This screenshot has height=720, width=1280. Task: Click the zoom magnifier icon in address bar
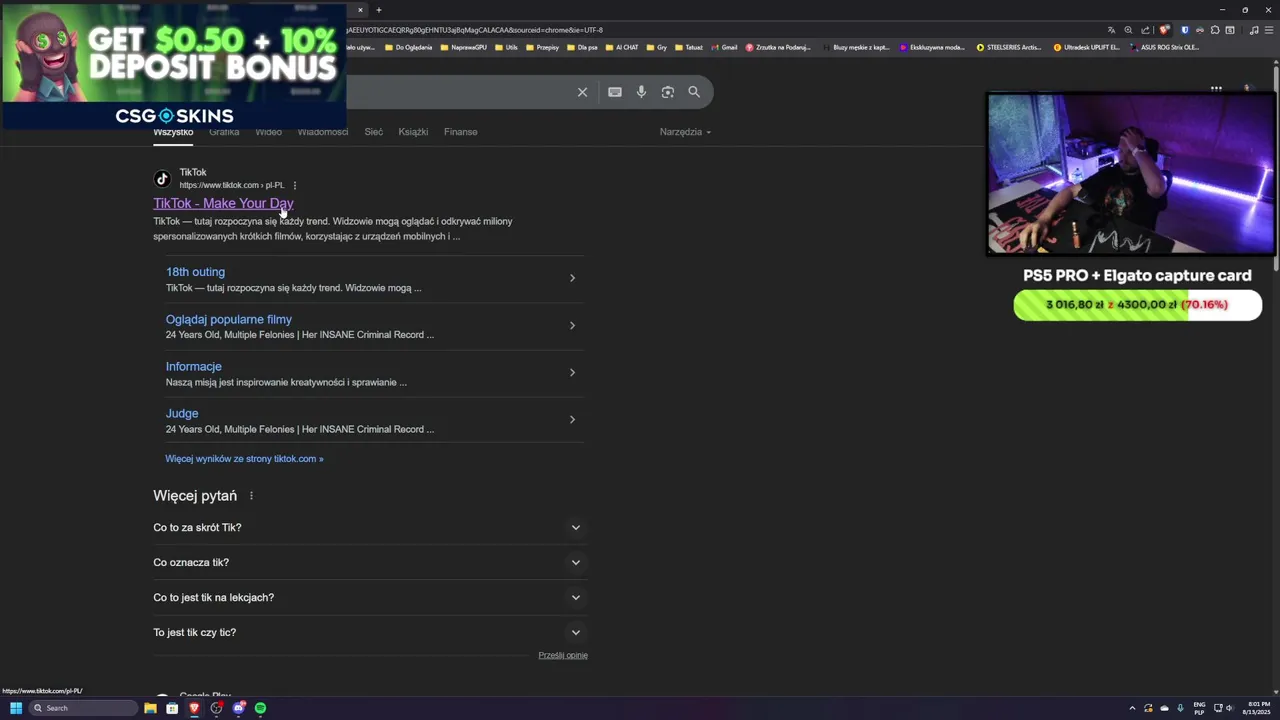click(1128, 30)
